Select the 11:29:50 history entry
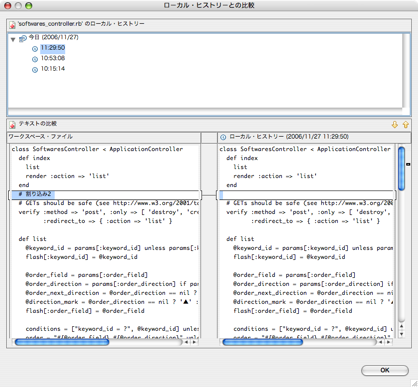The height and width of the screenshot is (387, 418). click(x=53, y=48)
